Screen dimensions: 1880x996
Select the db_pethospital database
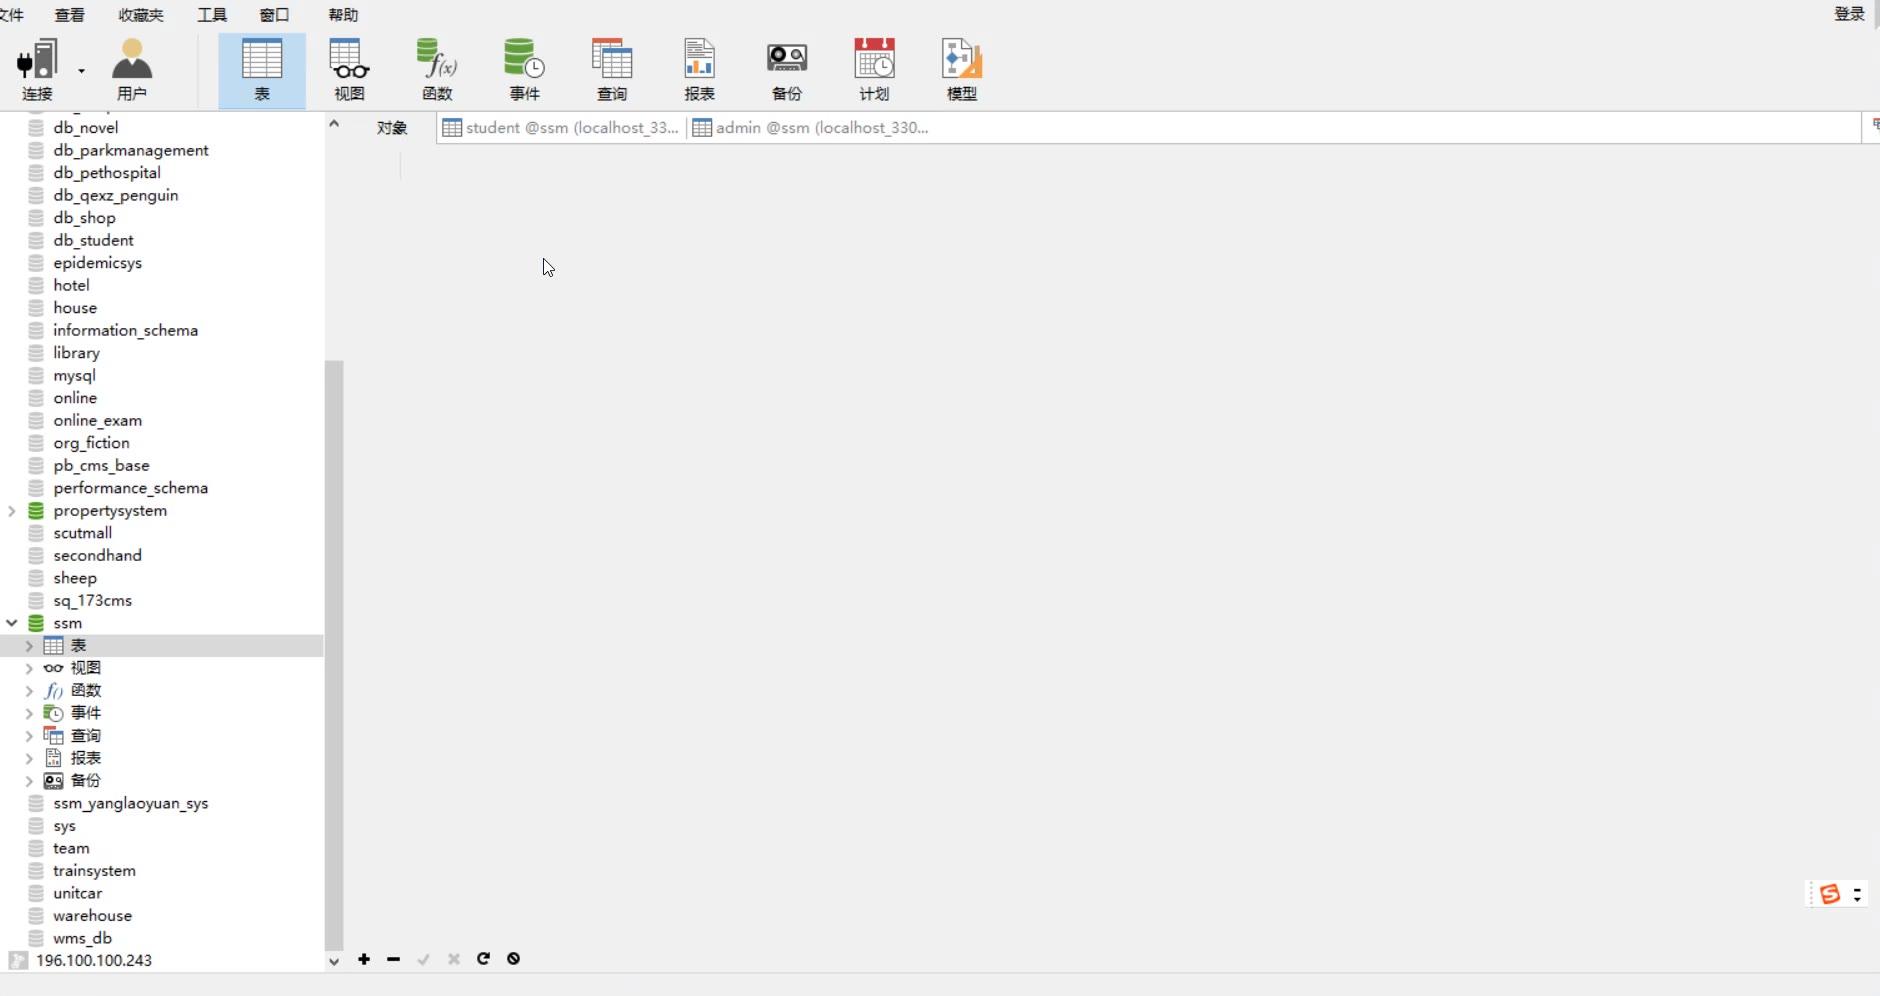pos(107,173)
